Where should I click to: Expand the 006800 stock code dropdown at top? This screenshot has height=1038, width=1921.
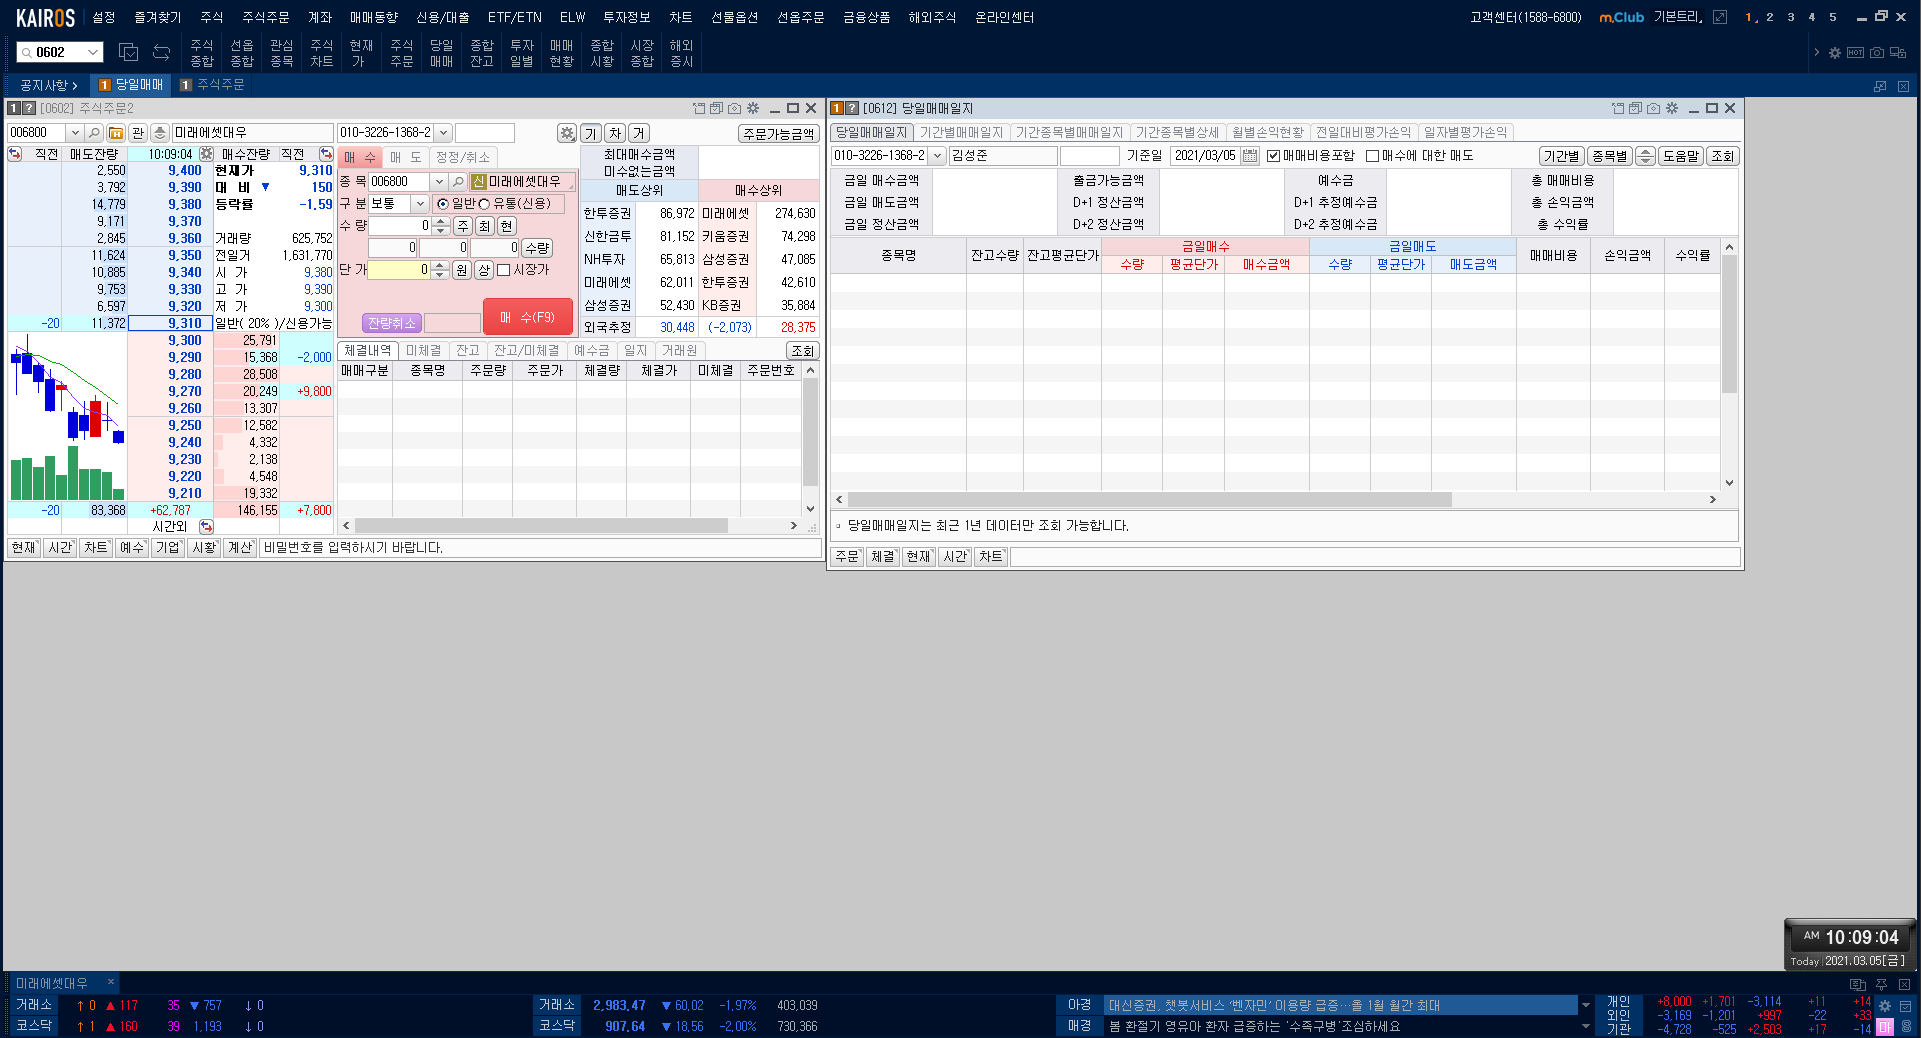click(74, 133)
